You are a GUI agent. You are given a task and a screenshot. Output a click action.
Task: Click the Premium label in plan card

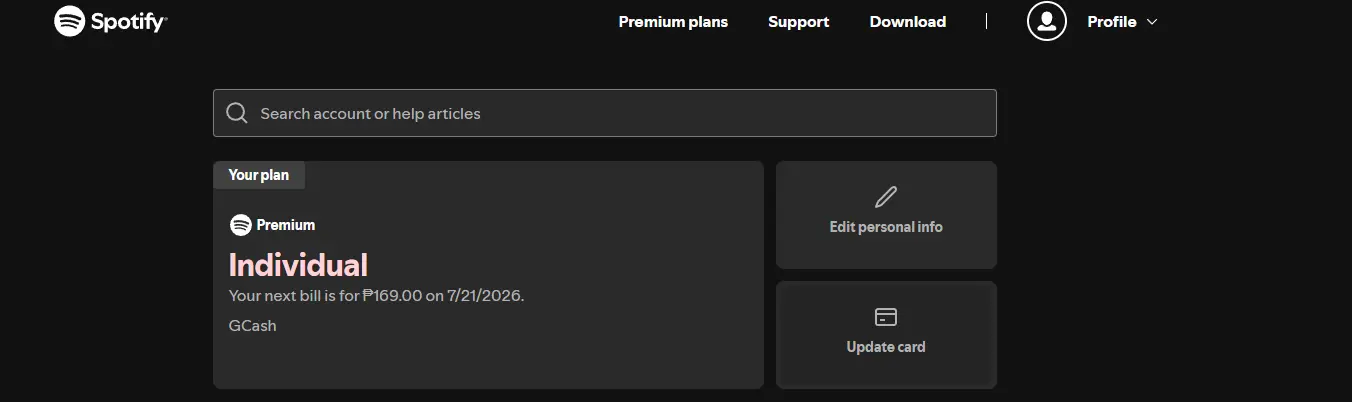tap(286, 225)
